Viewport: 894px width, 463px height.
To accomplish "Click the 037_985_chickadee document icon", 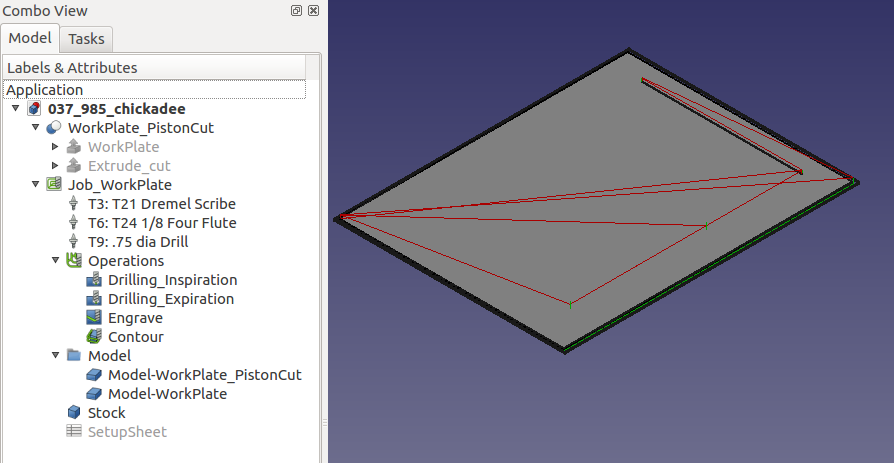I will (34, 109).
